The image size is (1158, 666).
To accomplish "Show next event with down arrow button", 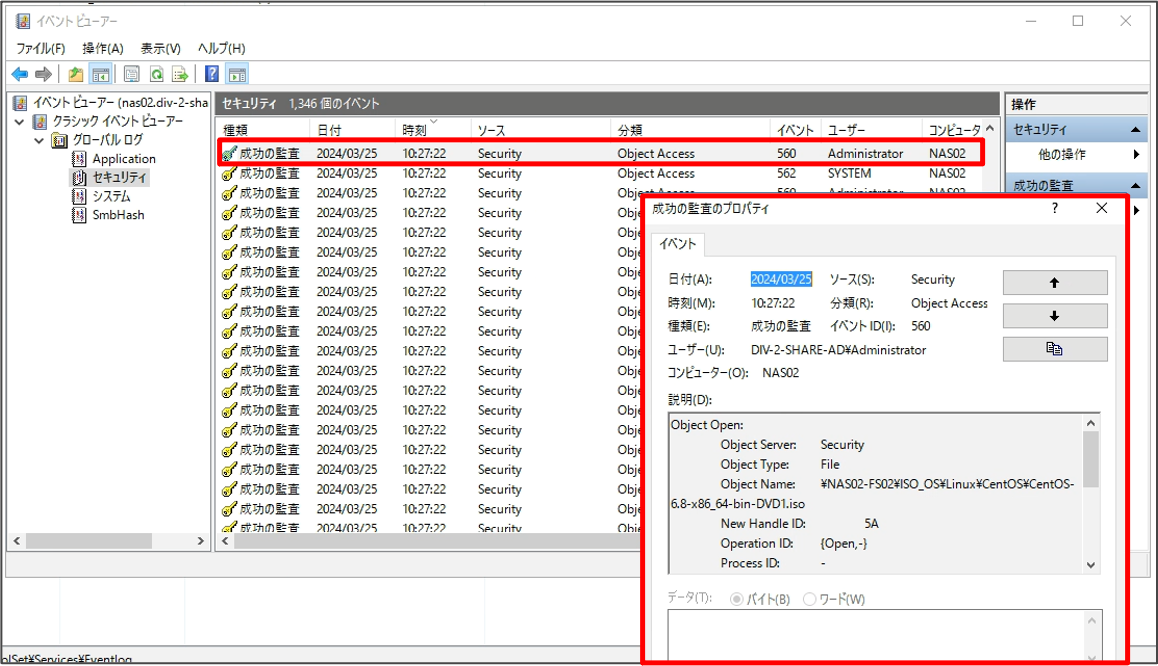I will click(1054, 316).
